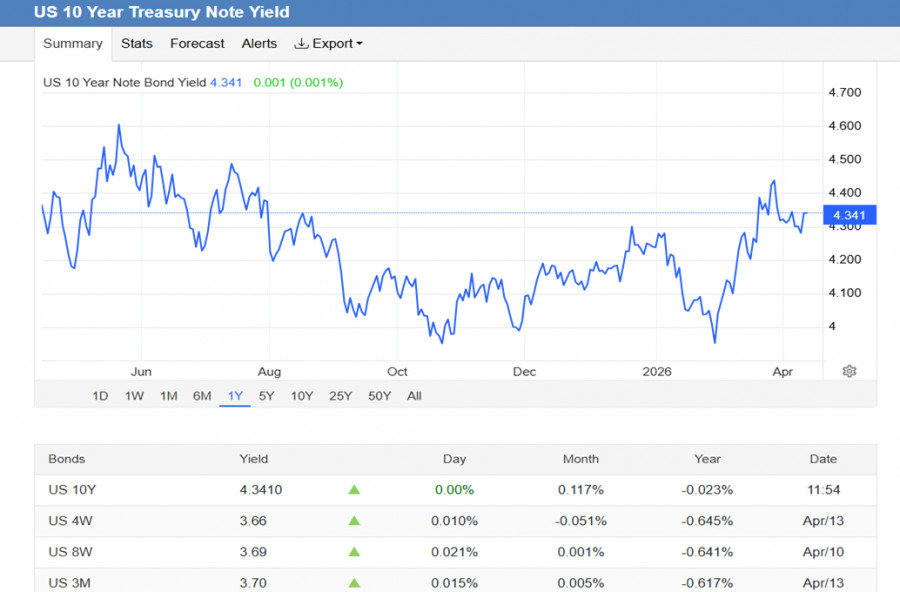Click the Bonds column header
Screen dimensions: 900x592
coord(67,459)
